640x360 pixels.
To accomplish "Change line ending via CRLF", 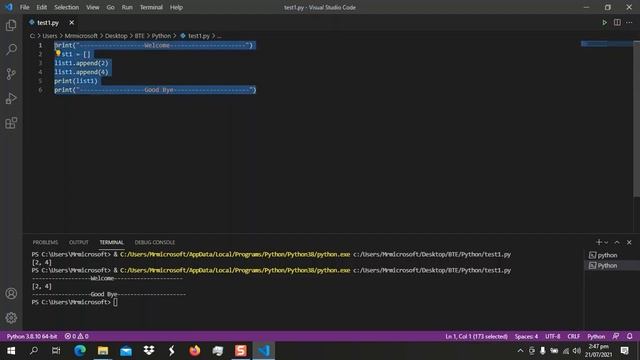I will tap(573, 336).
